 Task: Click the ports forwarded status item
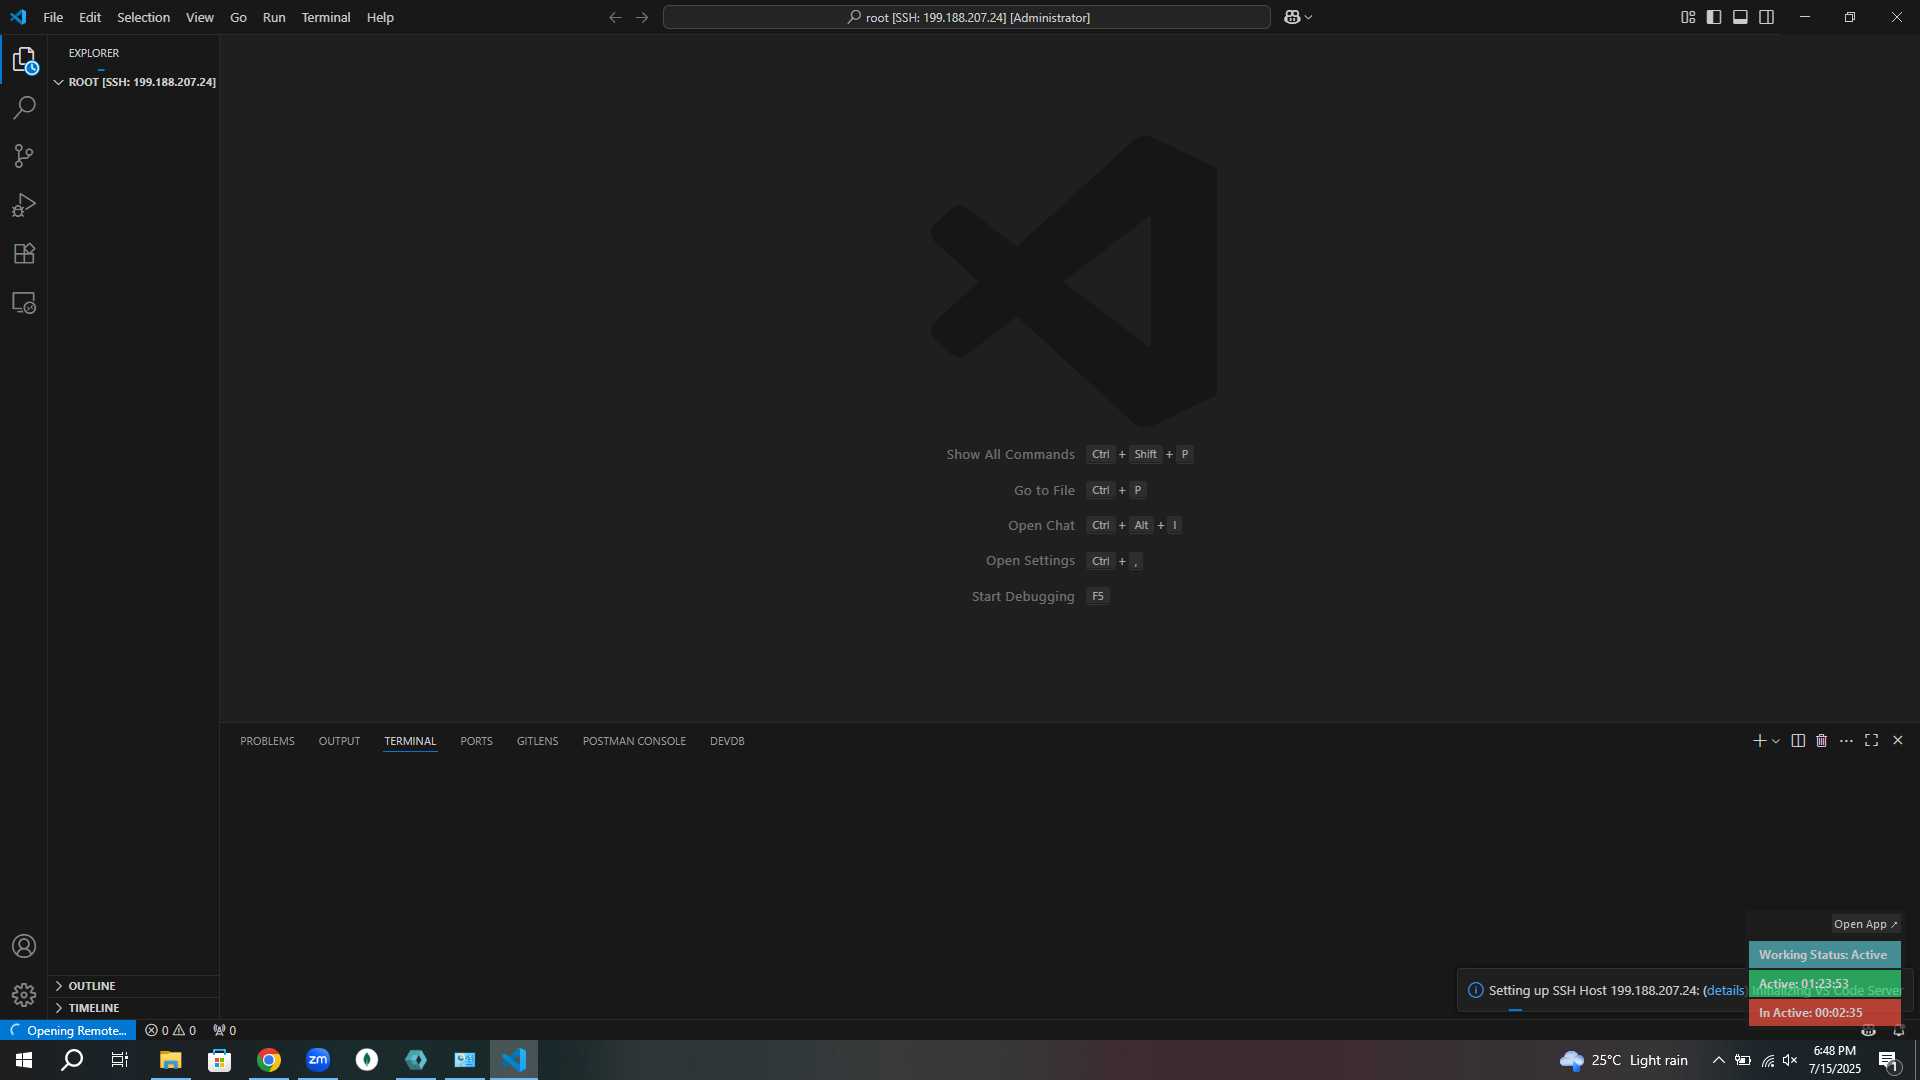(225, 1031)
